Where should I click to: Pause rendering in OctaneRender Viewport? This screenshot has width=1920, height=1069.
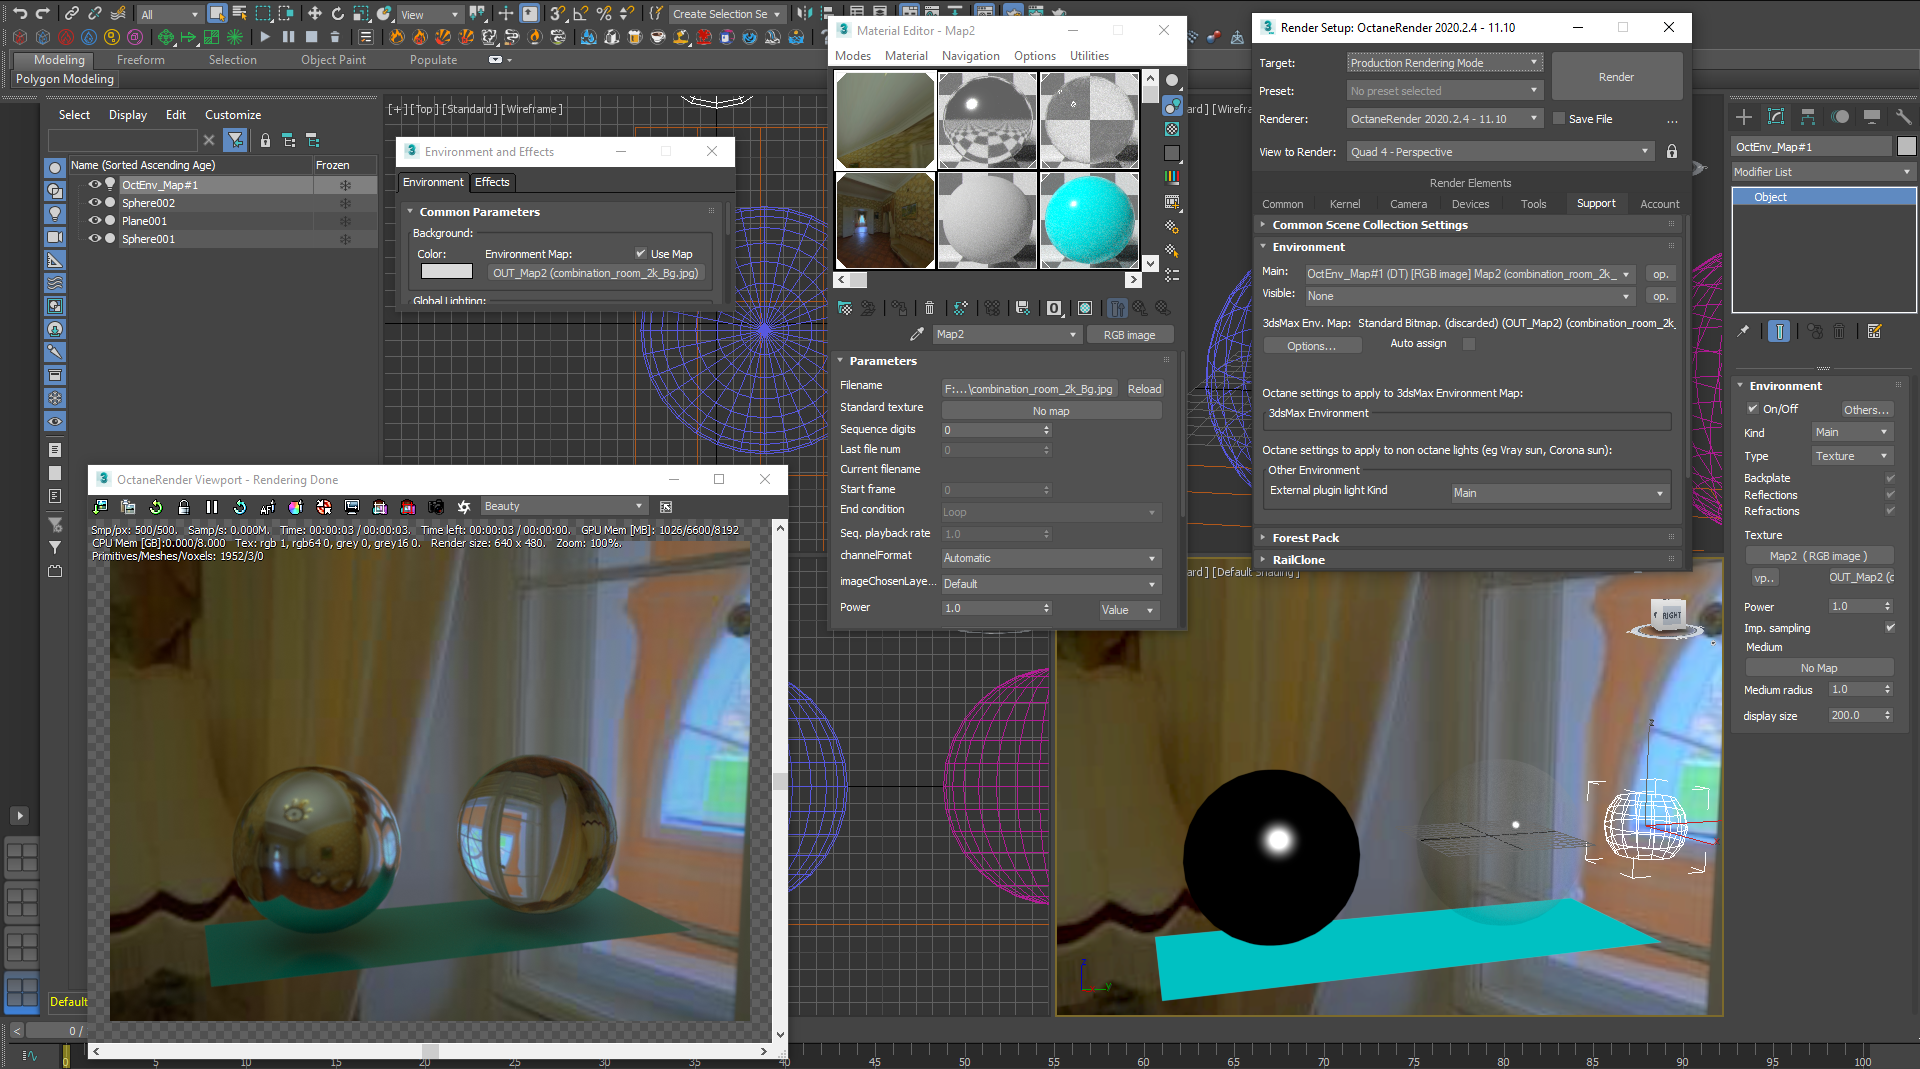click(212, 507)
